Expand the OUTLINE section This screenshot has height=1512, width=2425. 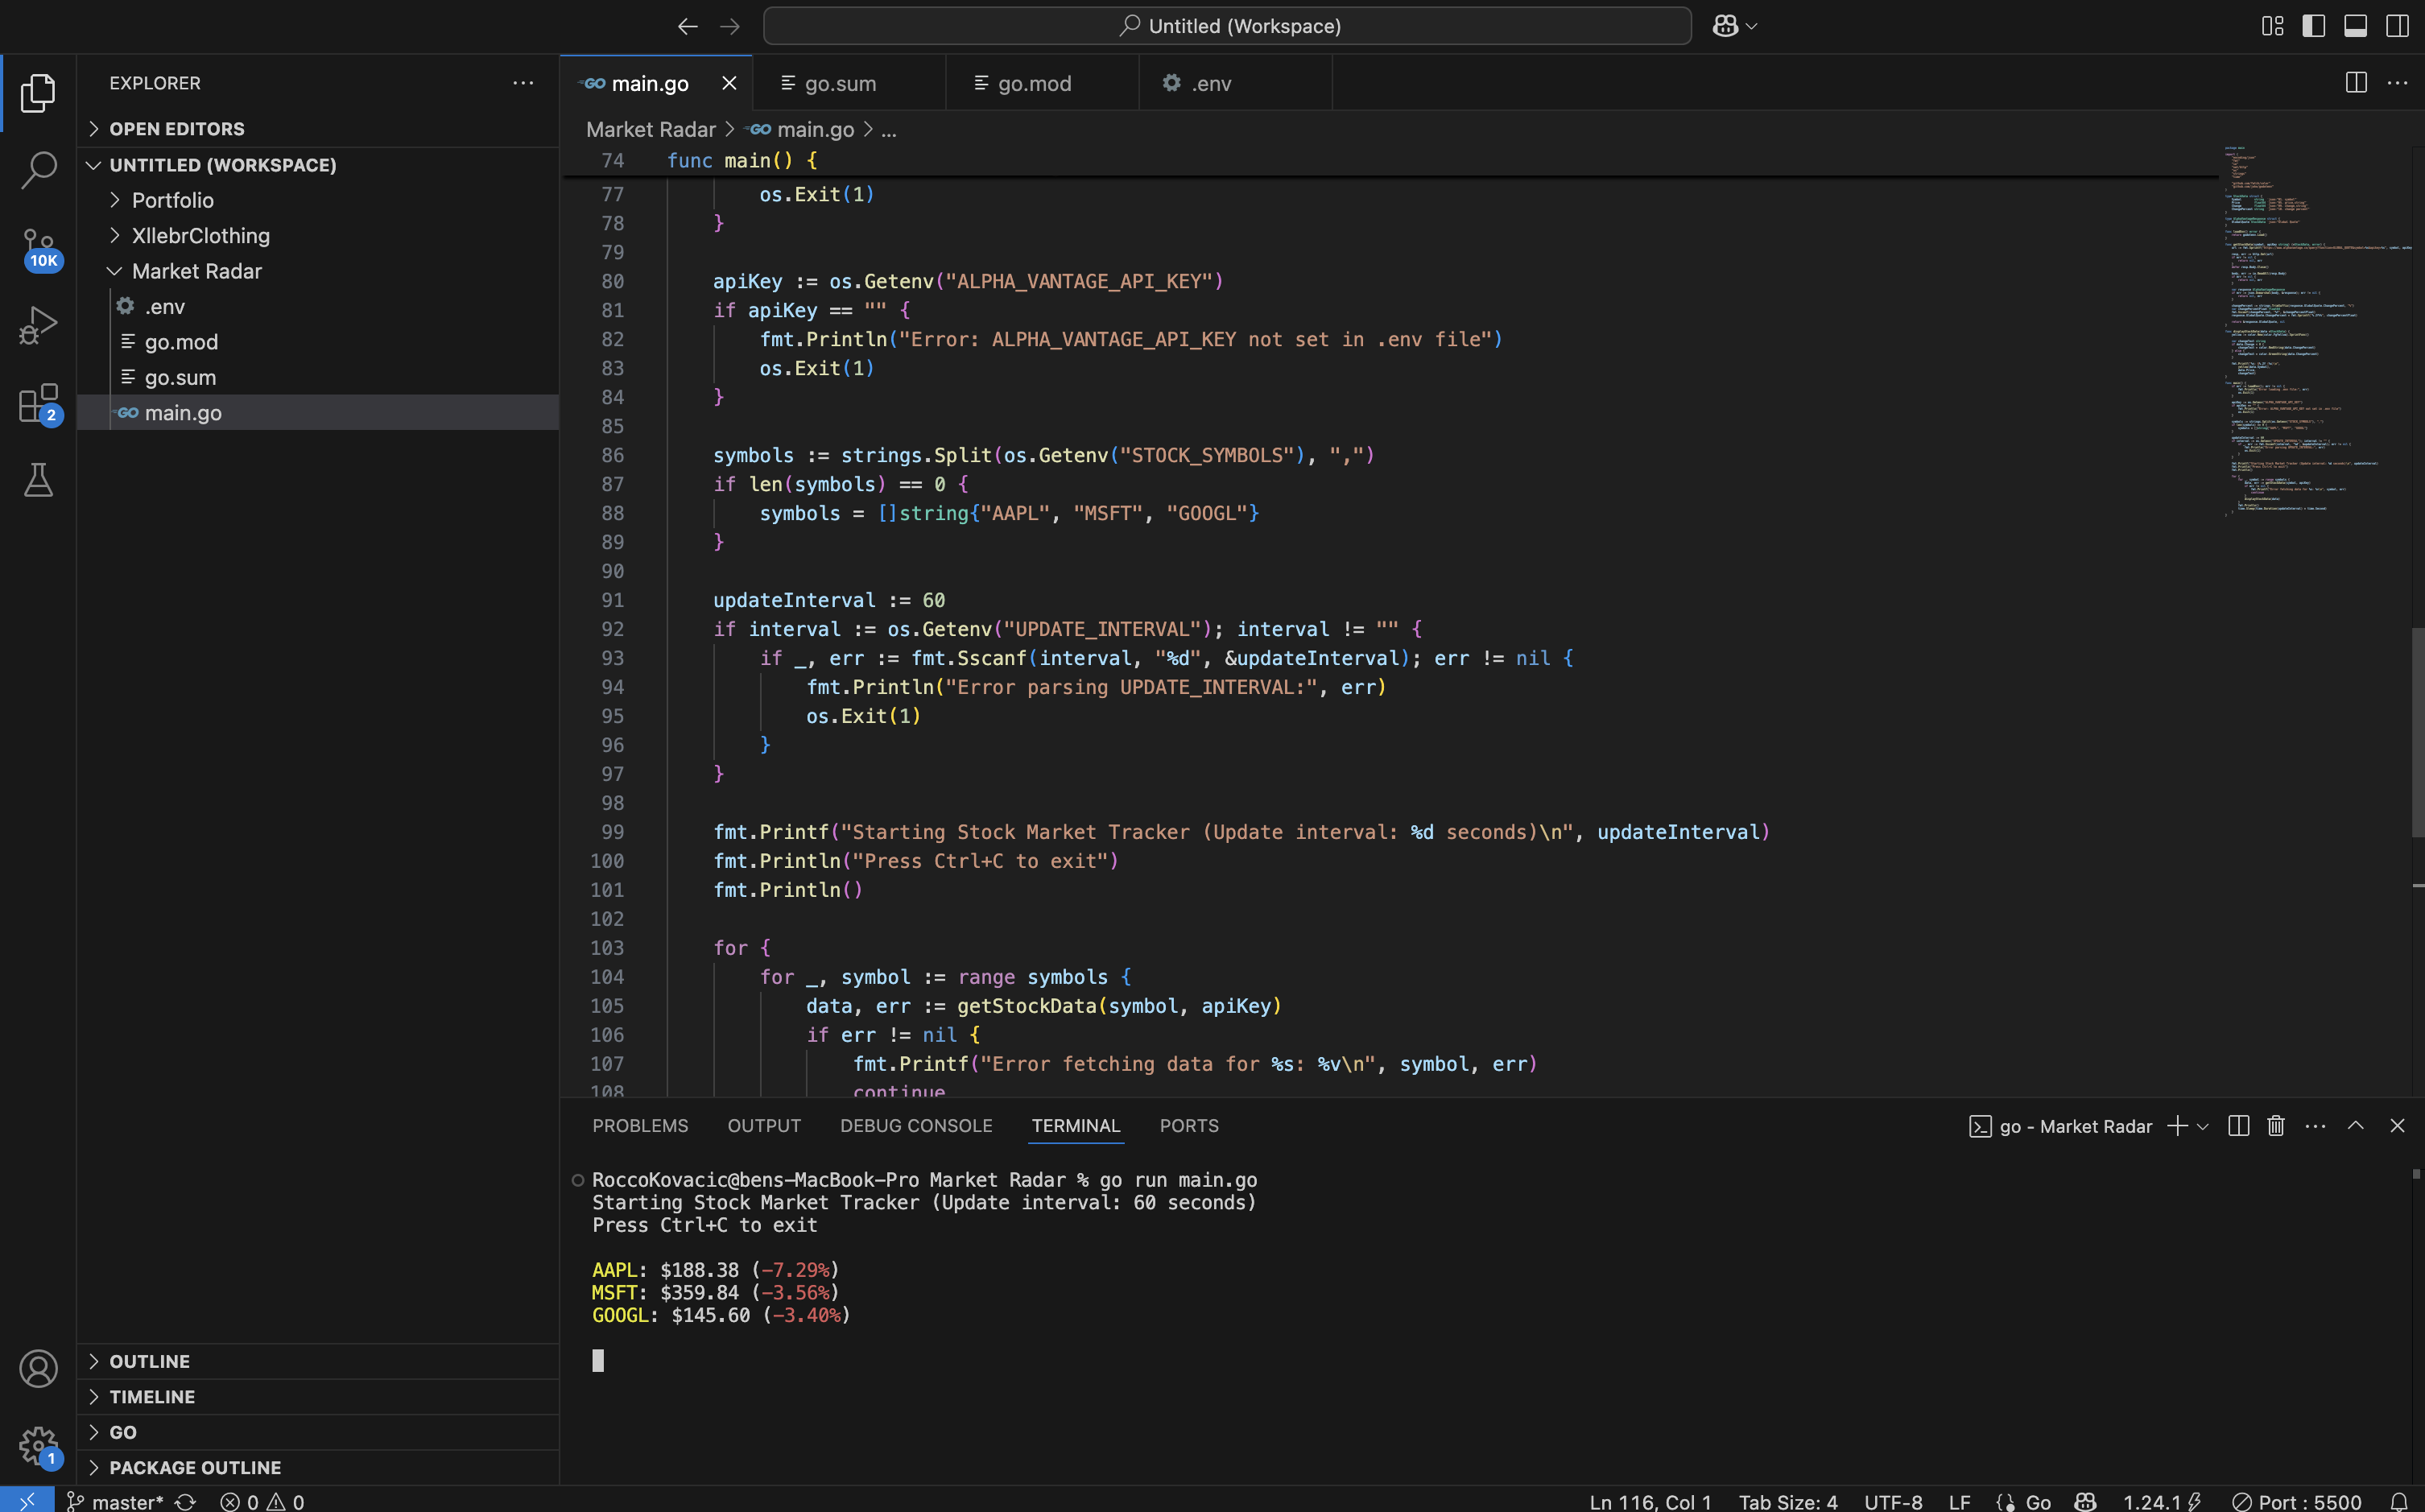[x=149, y=1361]
